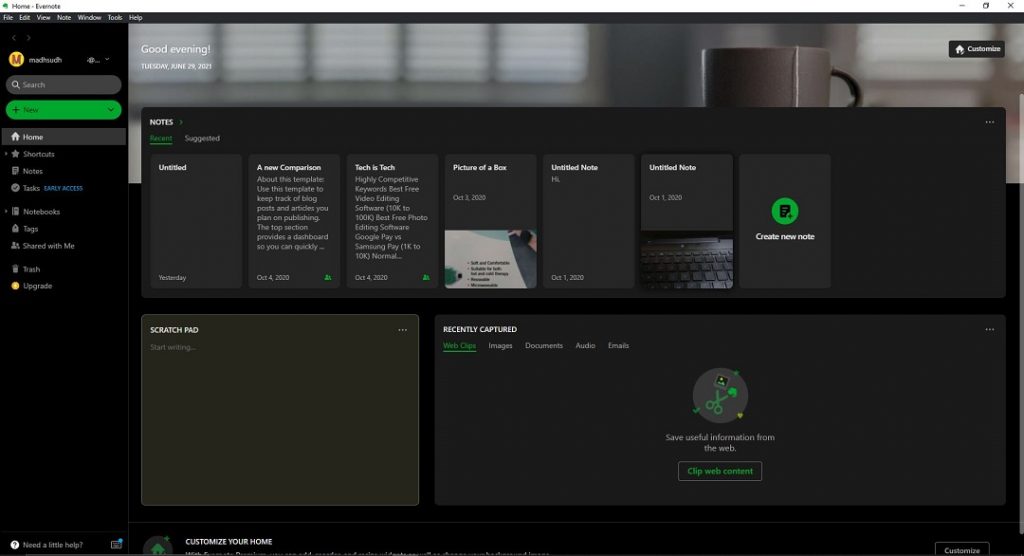Click the user avatar M icon
1024x556 pixels.
16,59
